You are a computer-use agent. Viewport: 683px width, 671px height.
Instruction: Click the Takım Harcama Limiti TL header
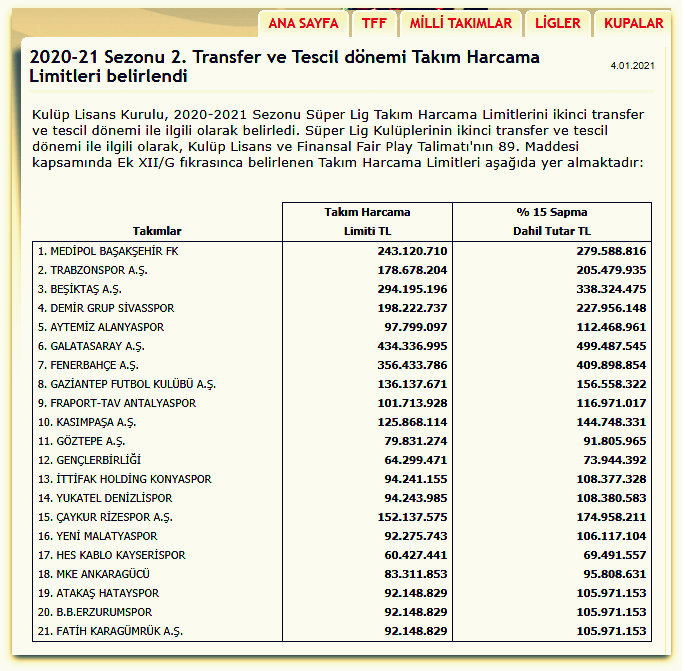pos(367,221)
